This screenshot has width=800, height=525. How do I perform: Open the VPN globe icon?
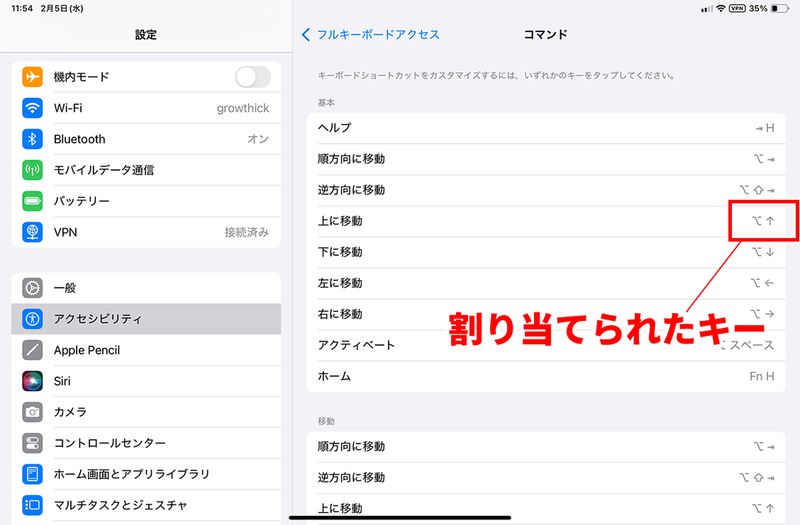pyautogui.click(x=32, y=232)
